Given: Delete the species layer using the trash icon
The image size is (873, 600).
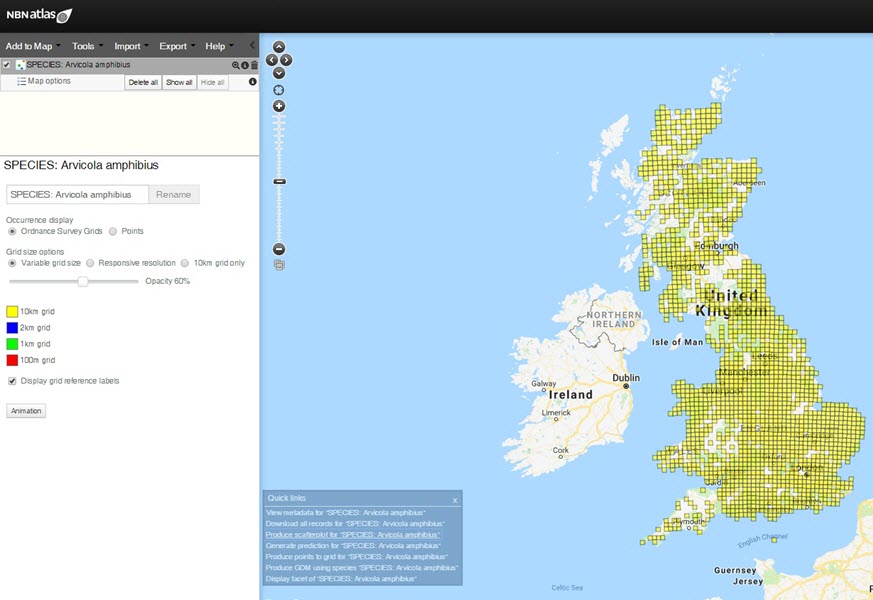Looking at the screenshot, I should [253, 65].
